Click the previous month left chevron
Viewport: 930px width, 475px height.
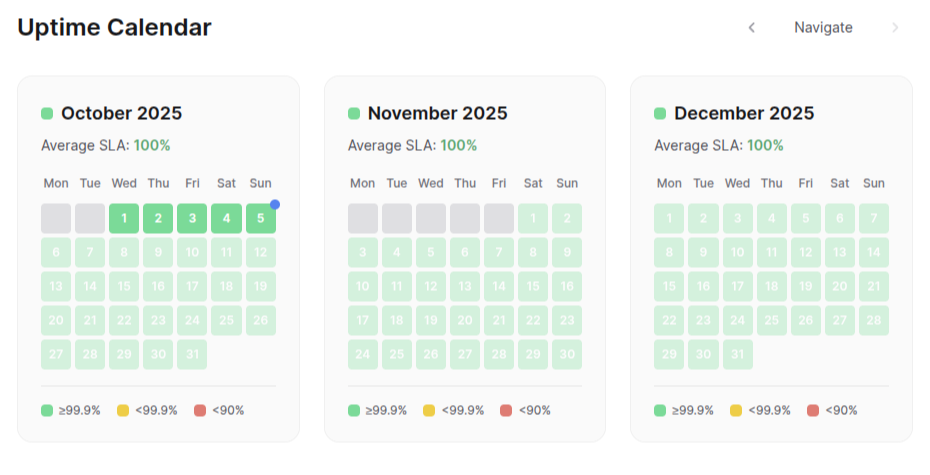[752, 27]
